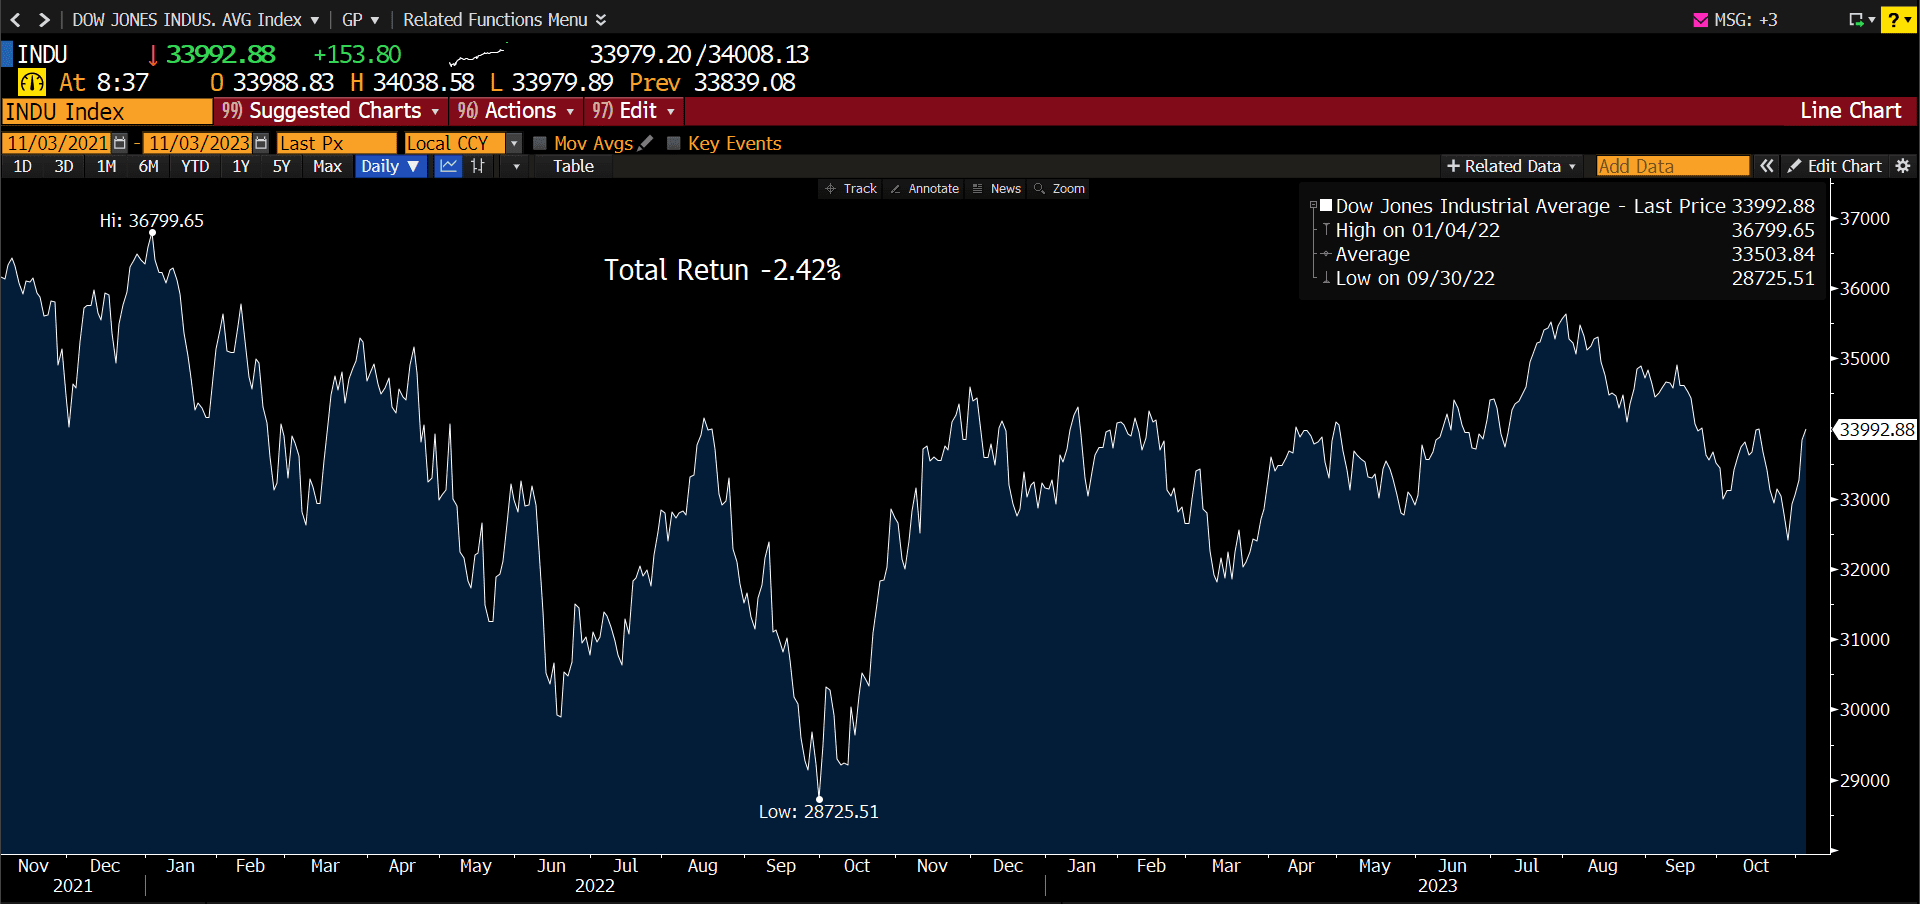Edit moving averages with pencil icon
The height and width of the screenshot is (904, 1920).
tap(646, 143)
